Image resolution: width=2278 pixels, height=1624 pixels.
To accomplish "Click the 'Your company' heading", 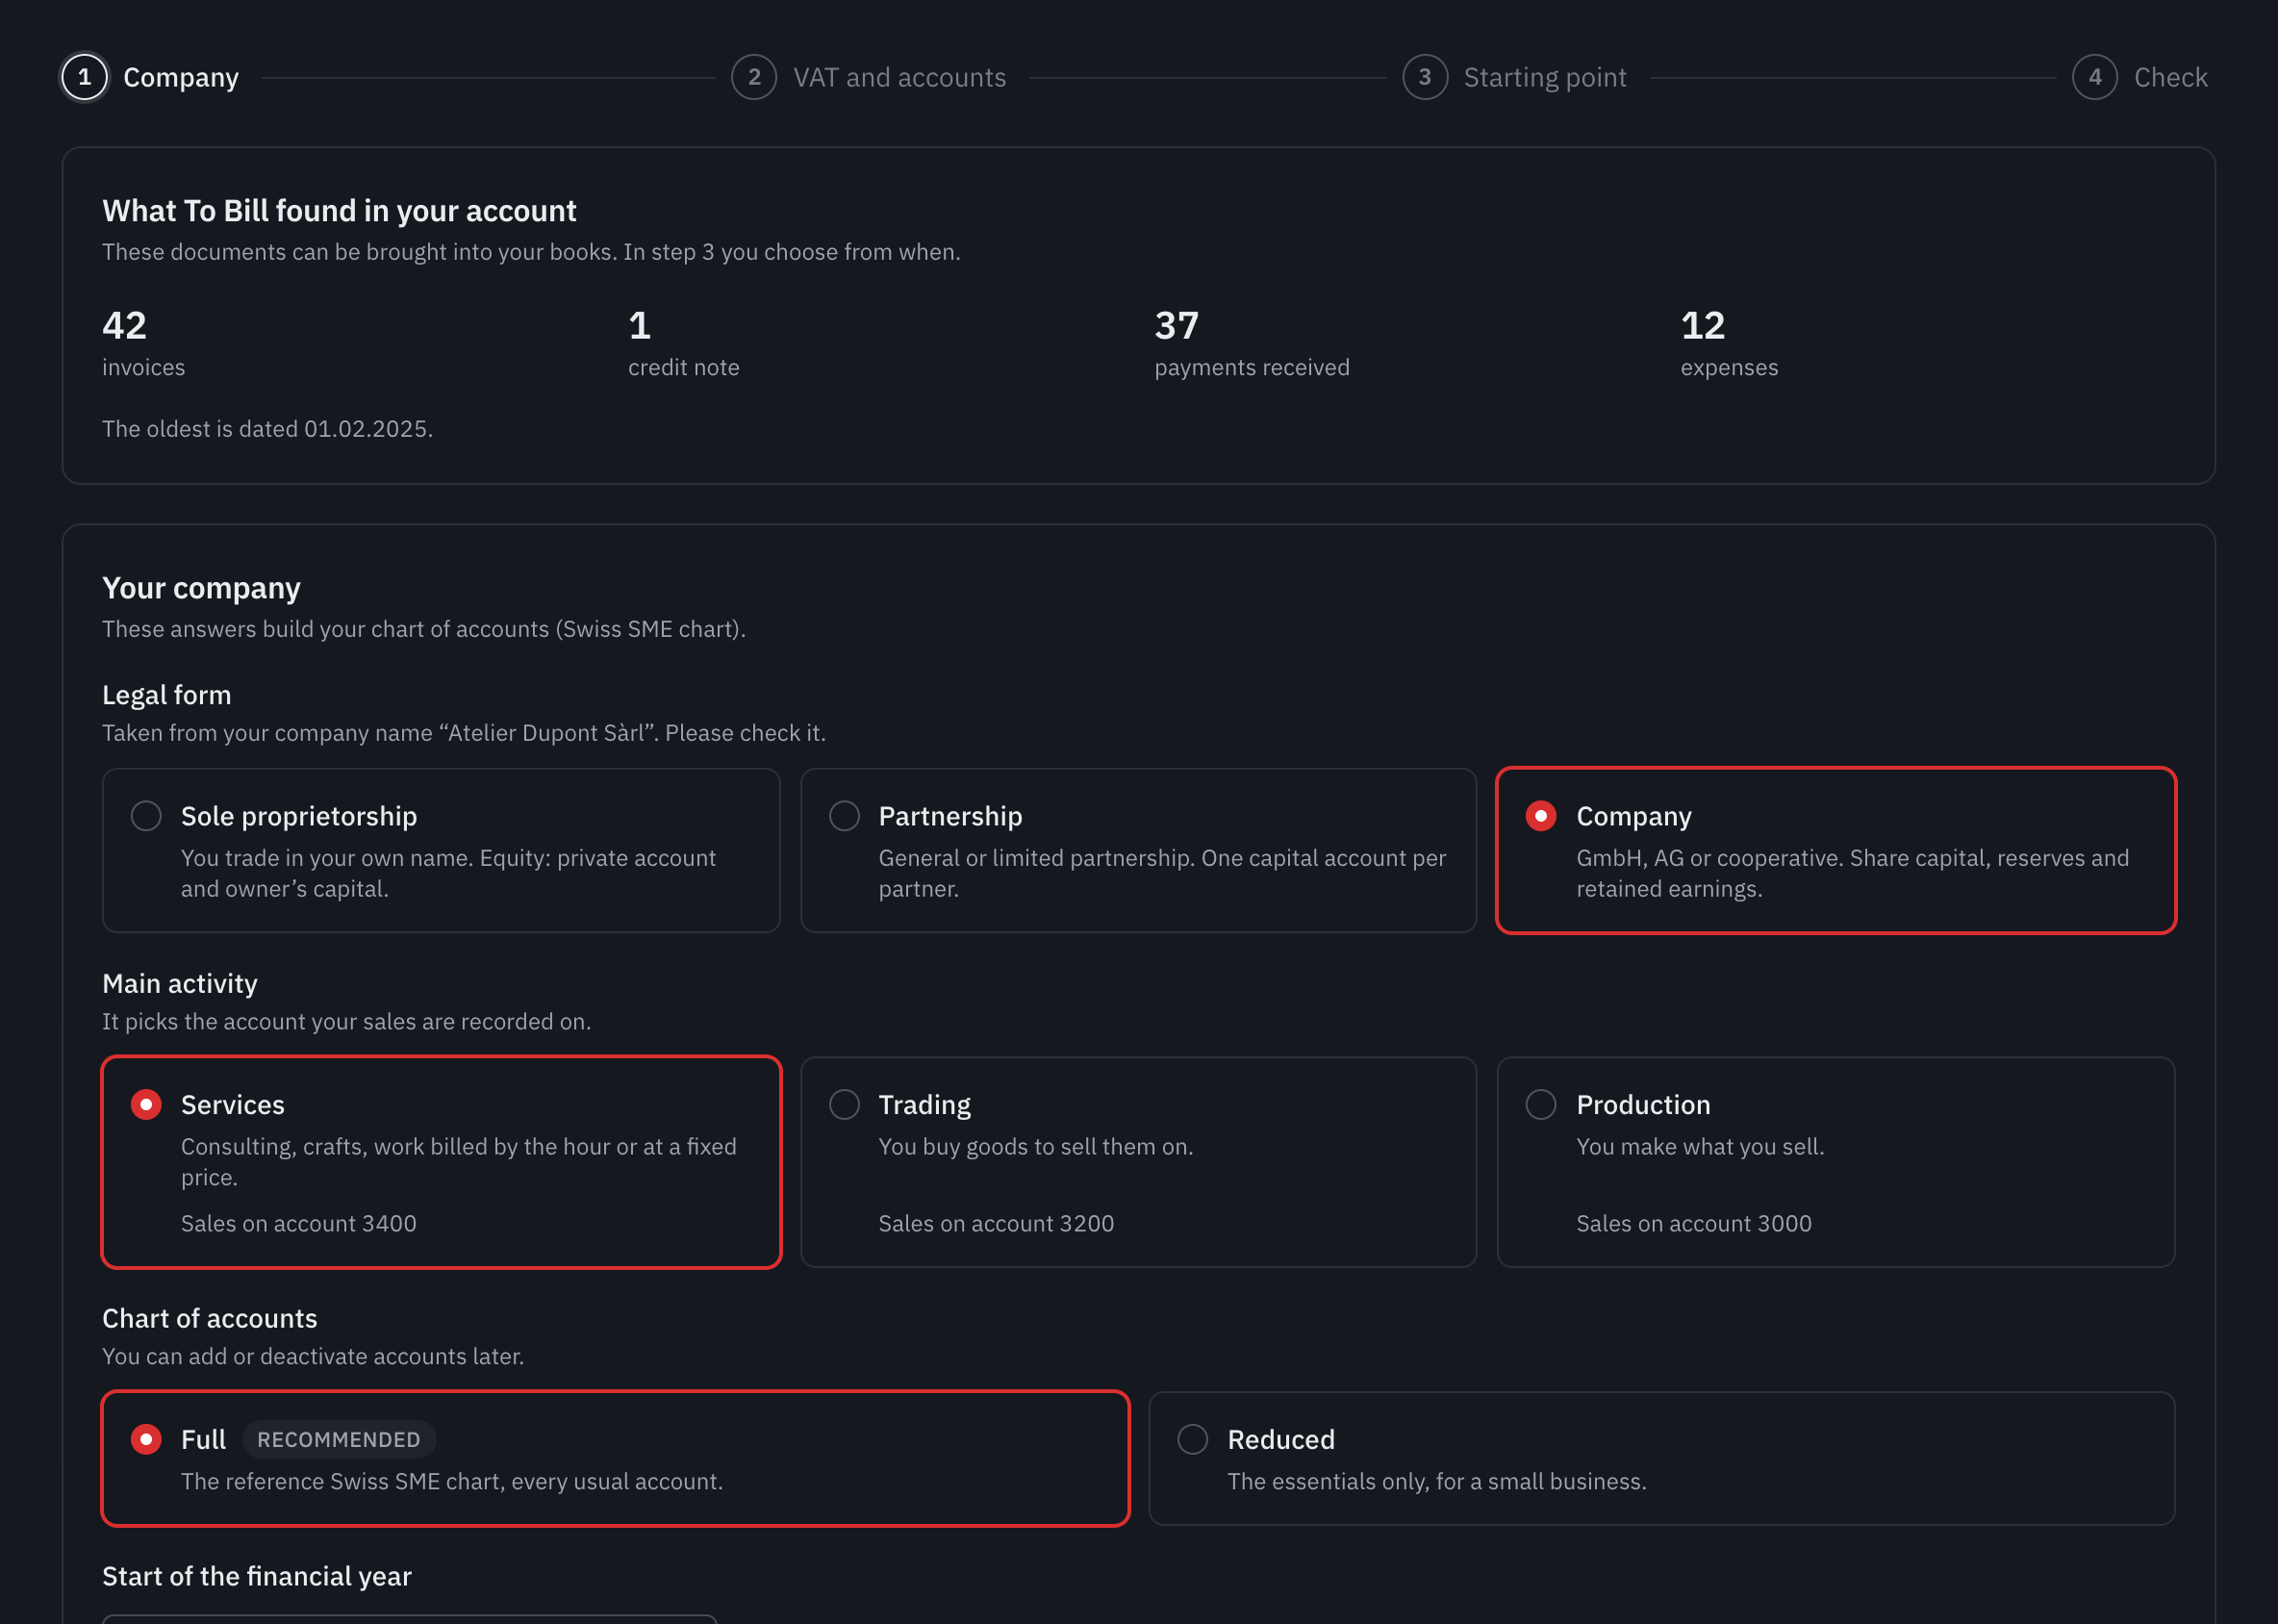I will 201,587.
